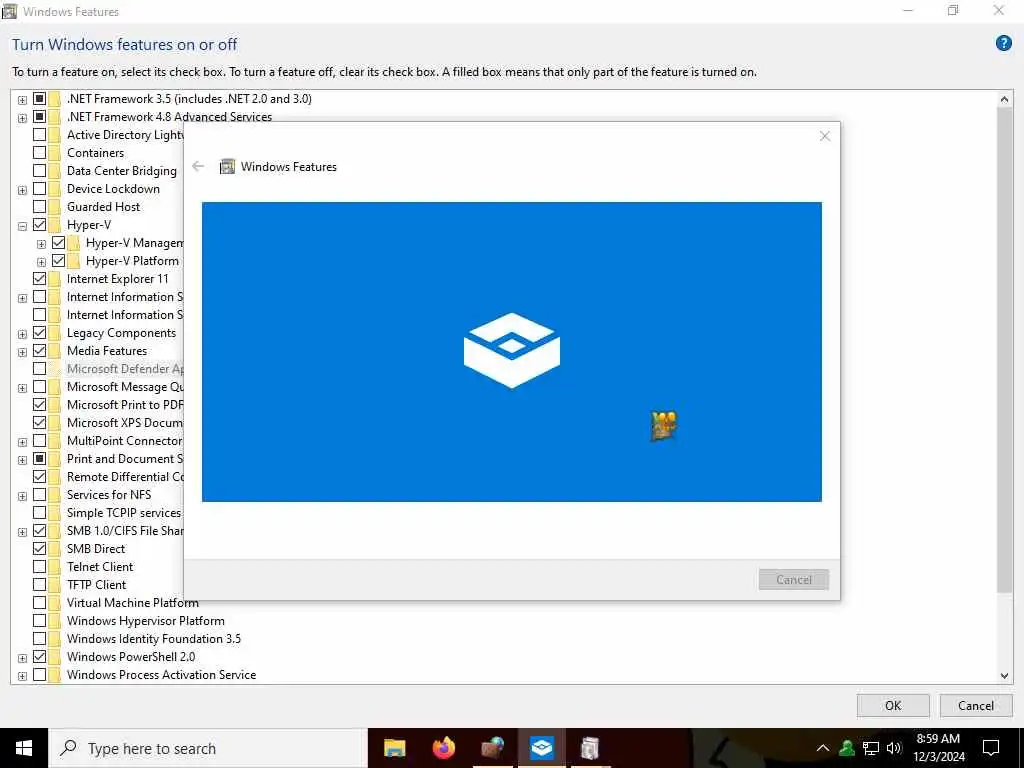This screenshot has height=768, width=1024.
Task: Expand the MultiPoint Connector node
Action: click(x=22, y=442)
